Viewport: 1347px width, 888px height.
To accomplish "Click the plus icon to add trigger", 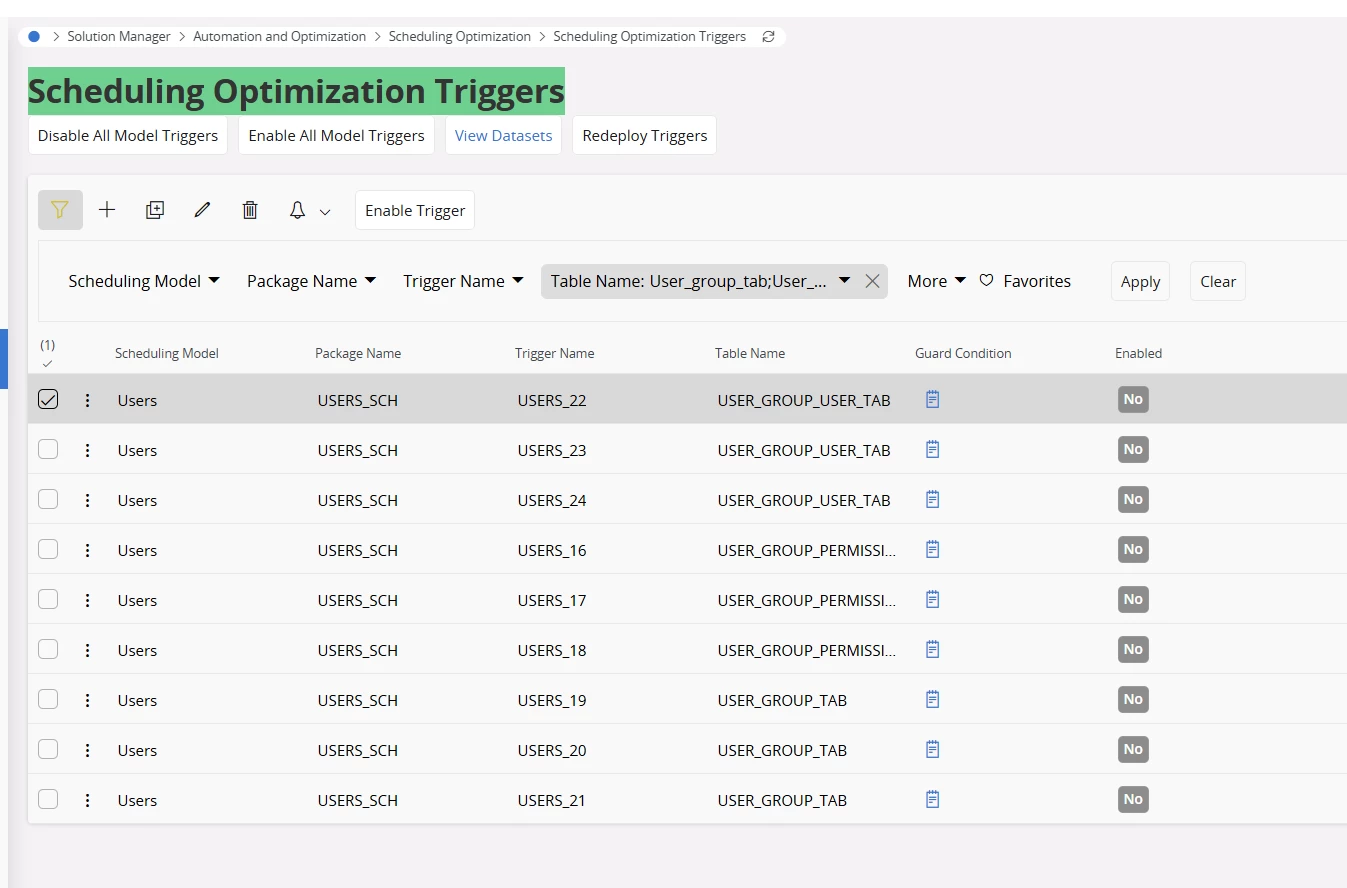I will (x=107, y=210).
